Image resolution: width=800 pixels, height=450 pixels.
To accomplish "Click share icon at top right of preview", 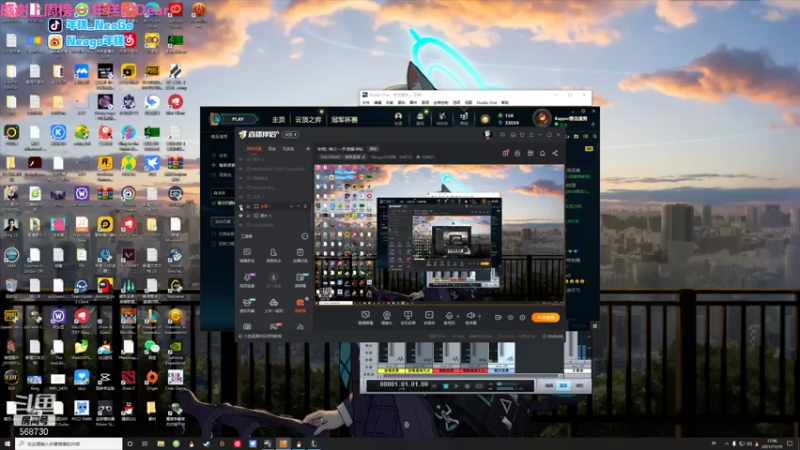I will coord(555,153).
